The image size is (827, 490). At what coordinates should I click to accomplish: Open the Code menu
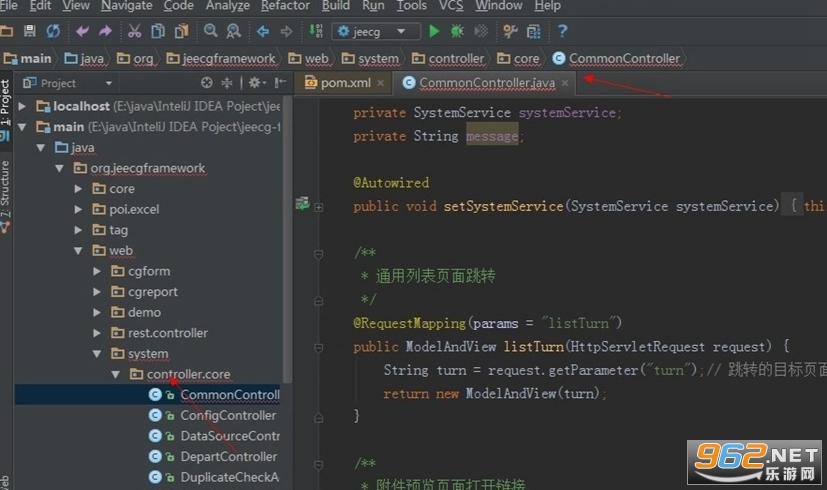point(178,6)
